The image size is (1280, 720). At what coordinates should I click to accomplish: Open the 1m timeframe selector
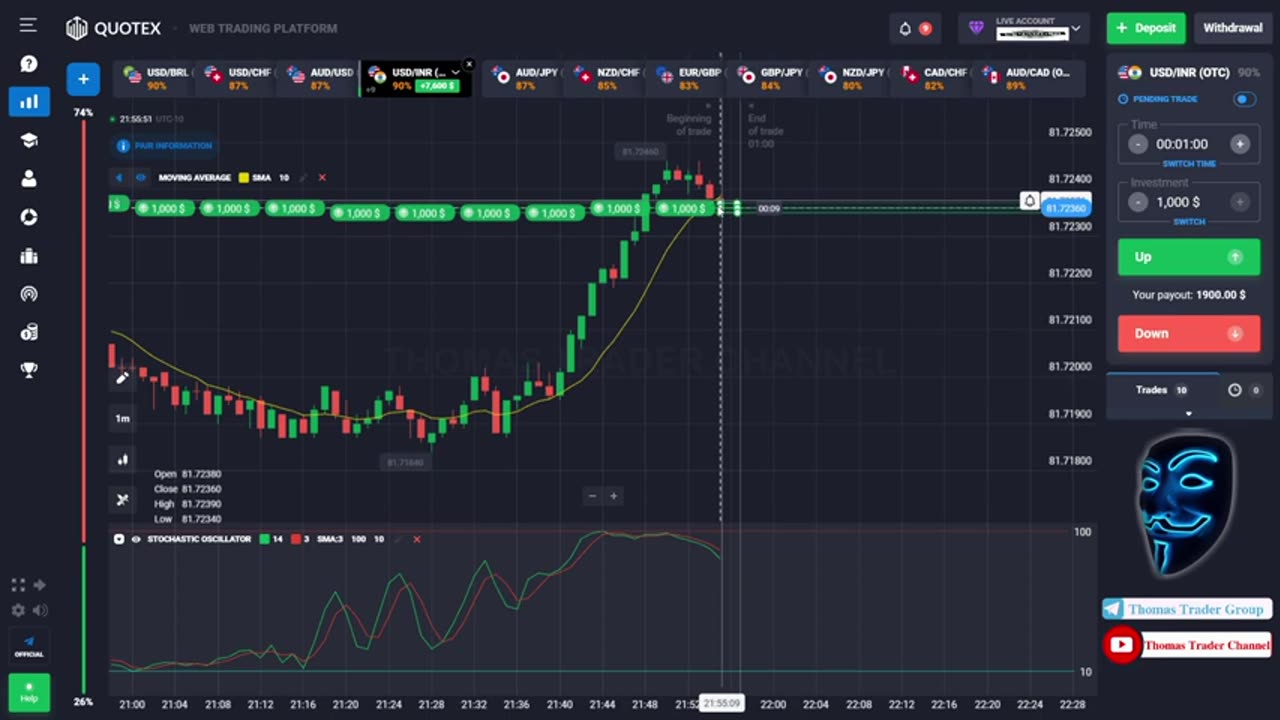122,418
